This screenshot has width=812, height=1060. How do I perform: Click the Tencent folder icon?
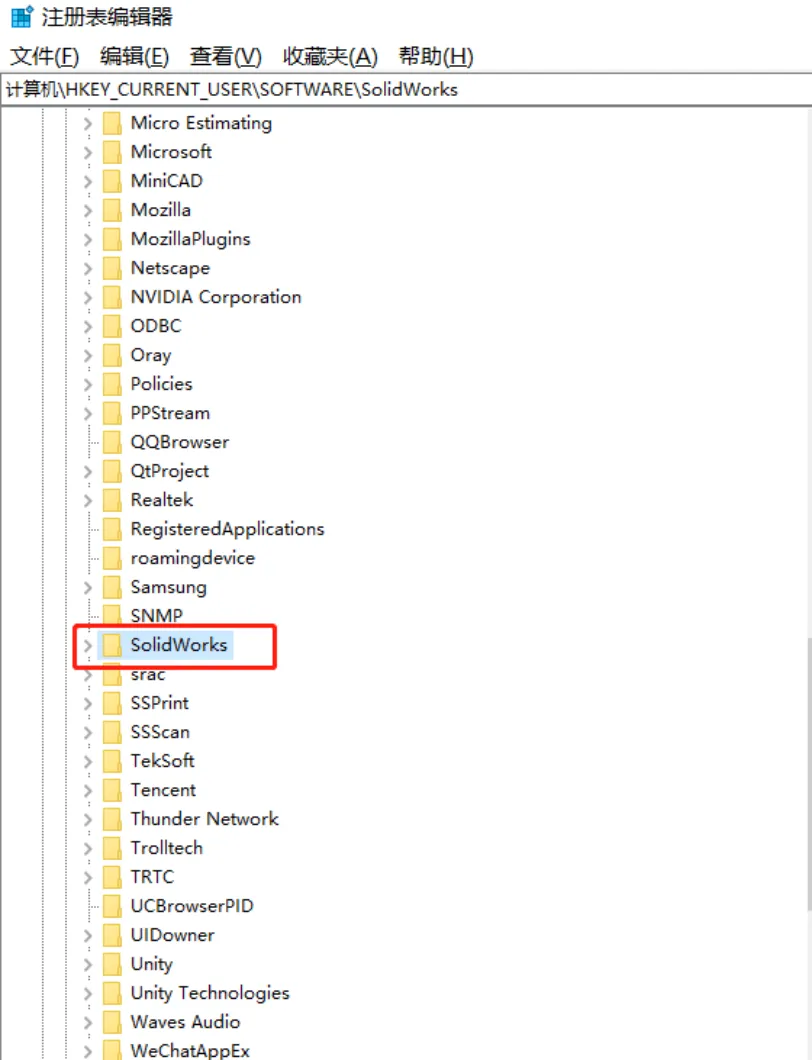click(112, 790)
